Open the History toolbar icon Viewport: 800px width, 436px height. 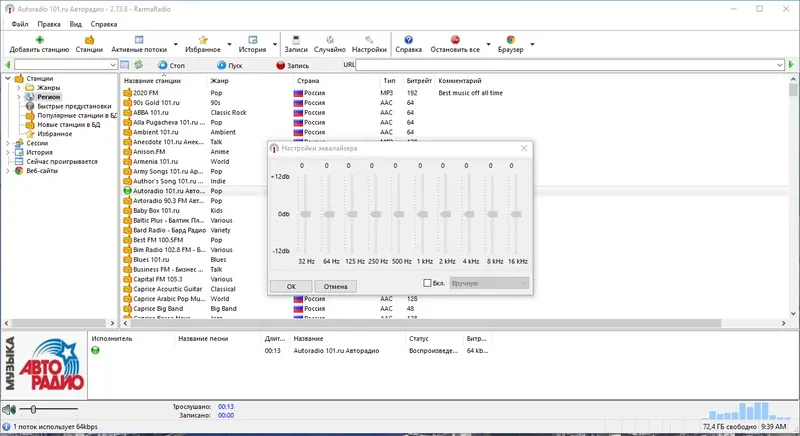tap(253, 40)
